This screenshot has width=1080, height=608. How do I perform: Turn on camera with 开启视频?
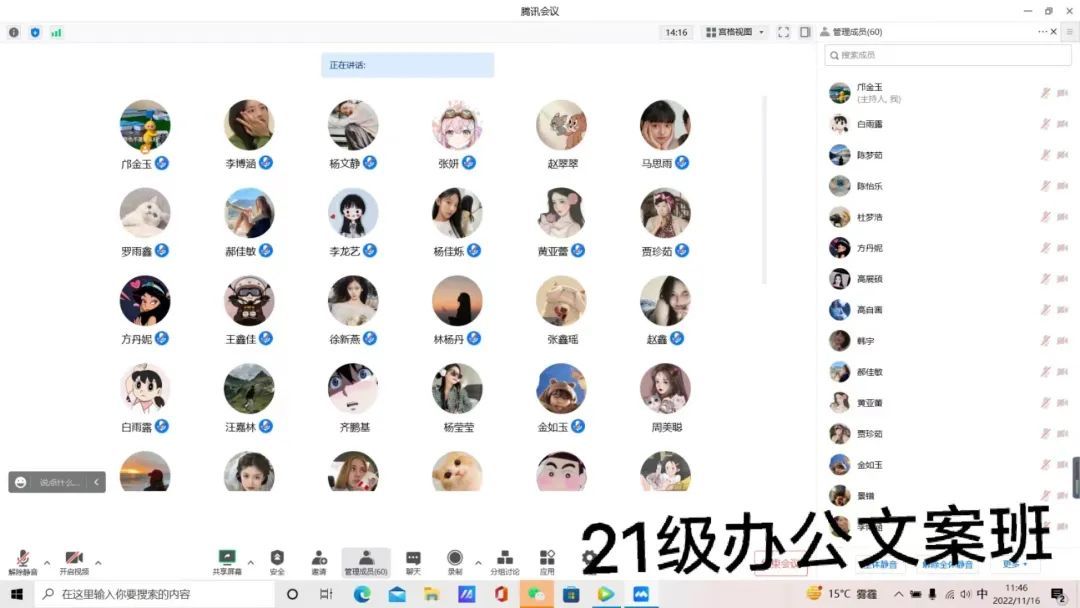coord(74,562)
